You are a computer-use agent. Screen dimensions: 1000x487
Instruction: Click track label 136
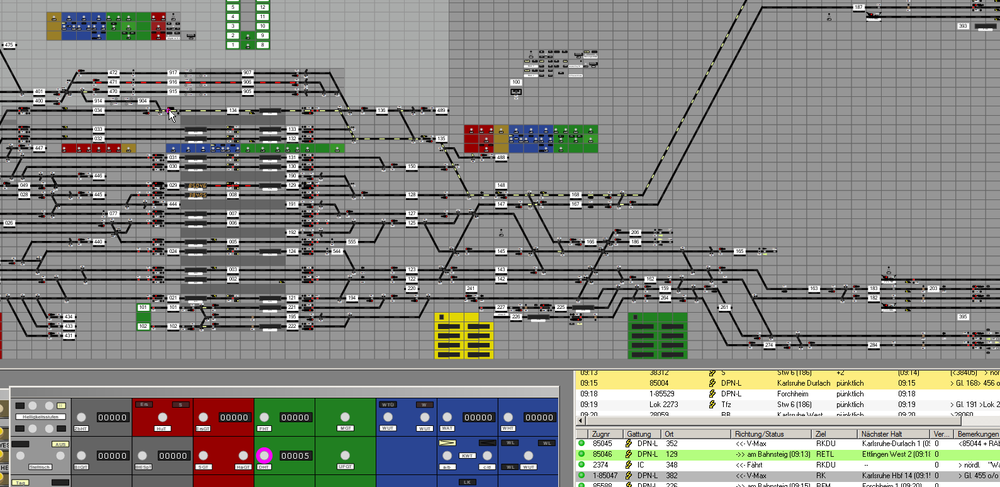tap(381, 110)
